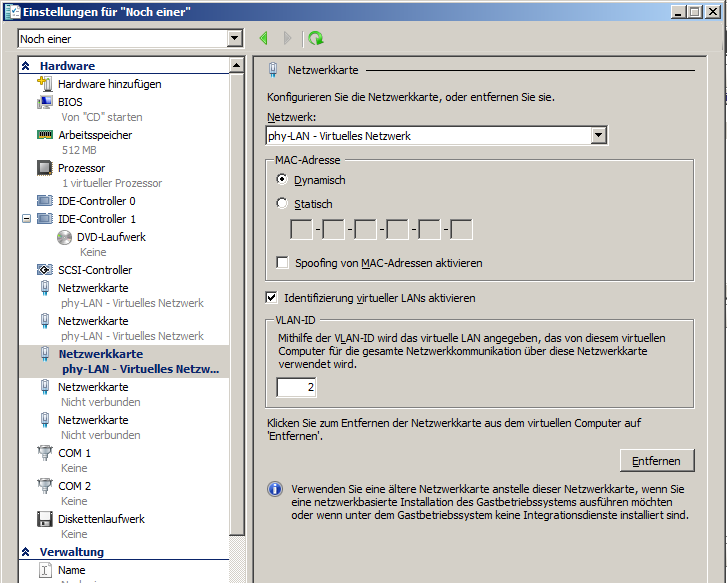Click the green refresh icon

click(x=316, y=38)
